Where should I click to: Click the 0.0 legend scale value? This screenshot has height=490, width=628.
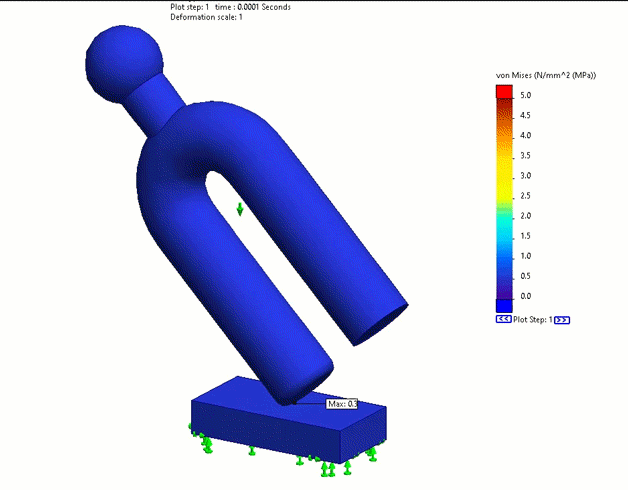click(525, 296)
